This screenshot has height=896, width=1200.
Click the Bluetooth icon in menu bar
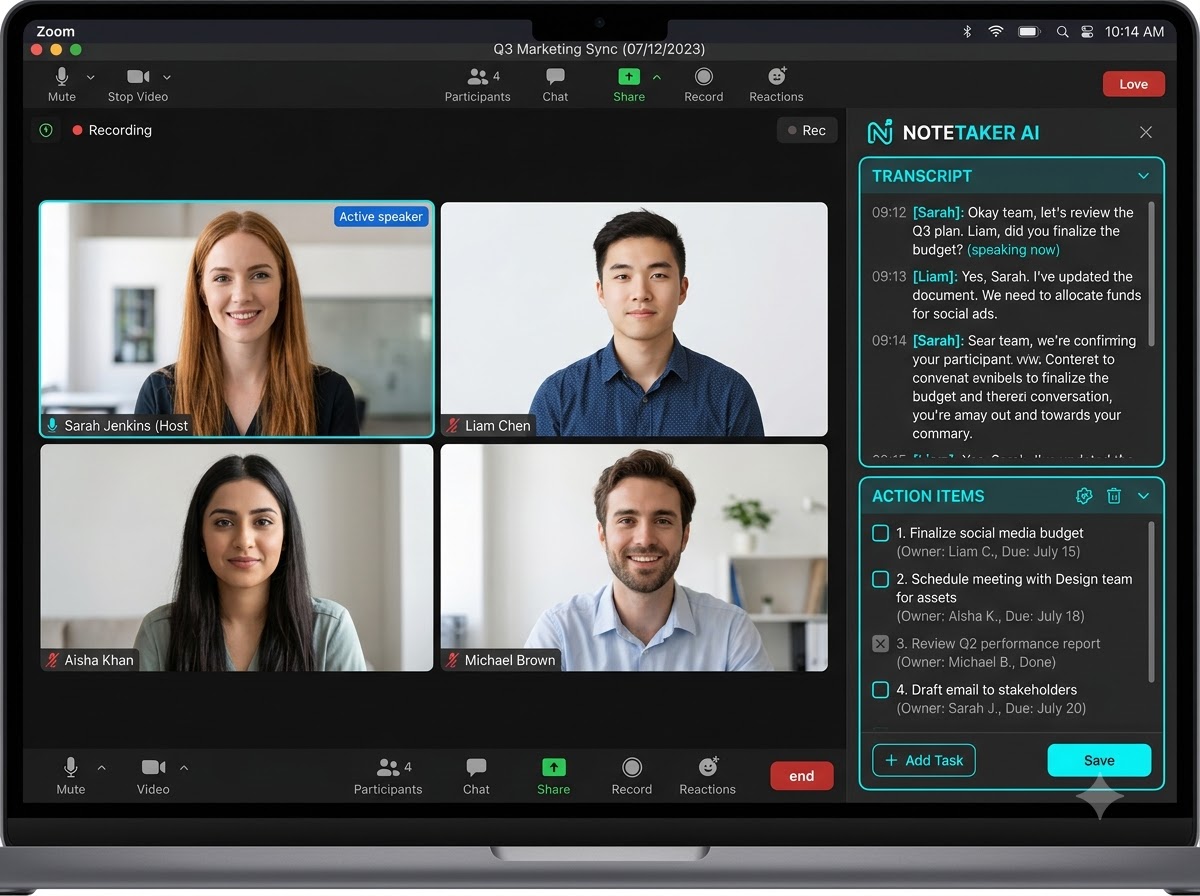967,32
